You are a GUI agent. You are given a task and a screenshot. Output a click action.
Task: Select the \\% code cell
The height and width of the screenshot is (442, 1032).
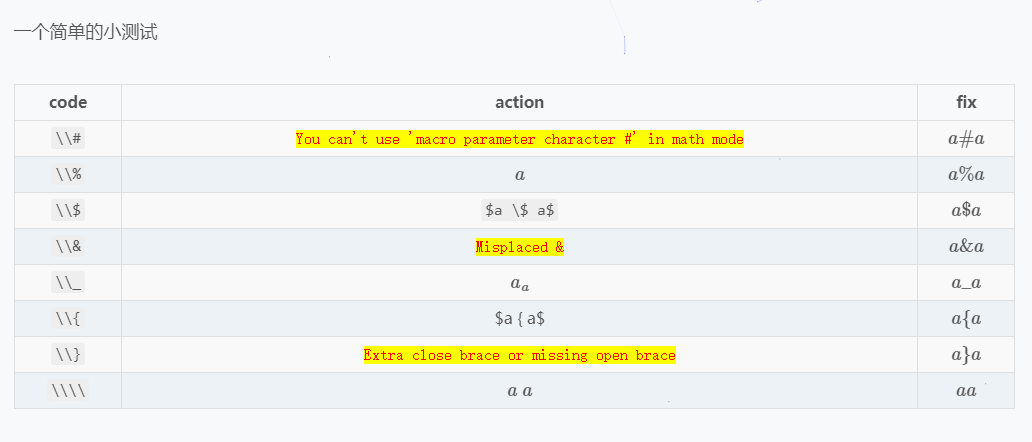(x=68, y=175)
